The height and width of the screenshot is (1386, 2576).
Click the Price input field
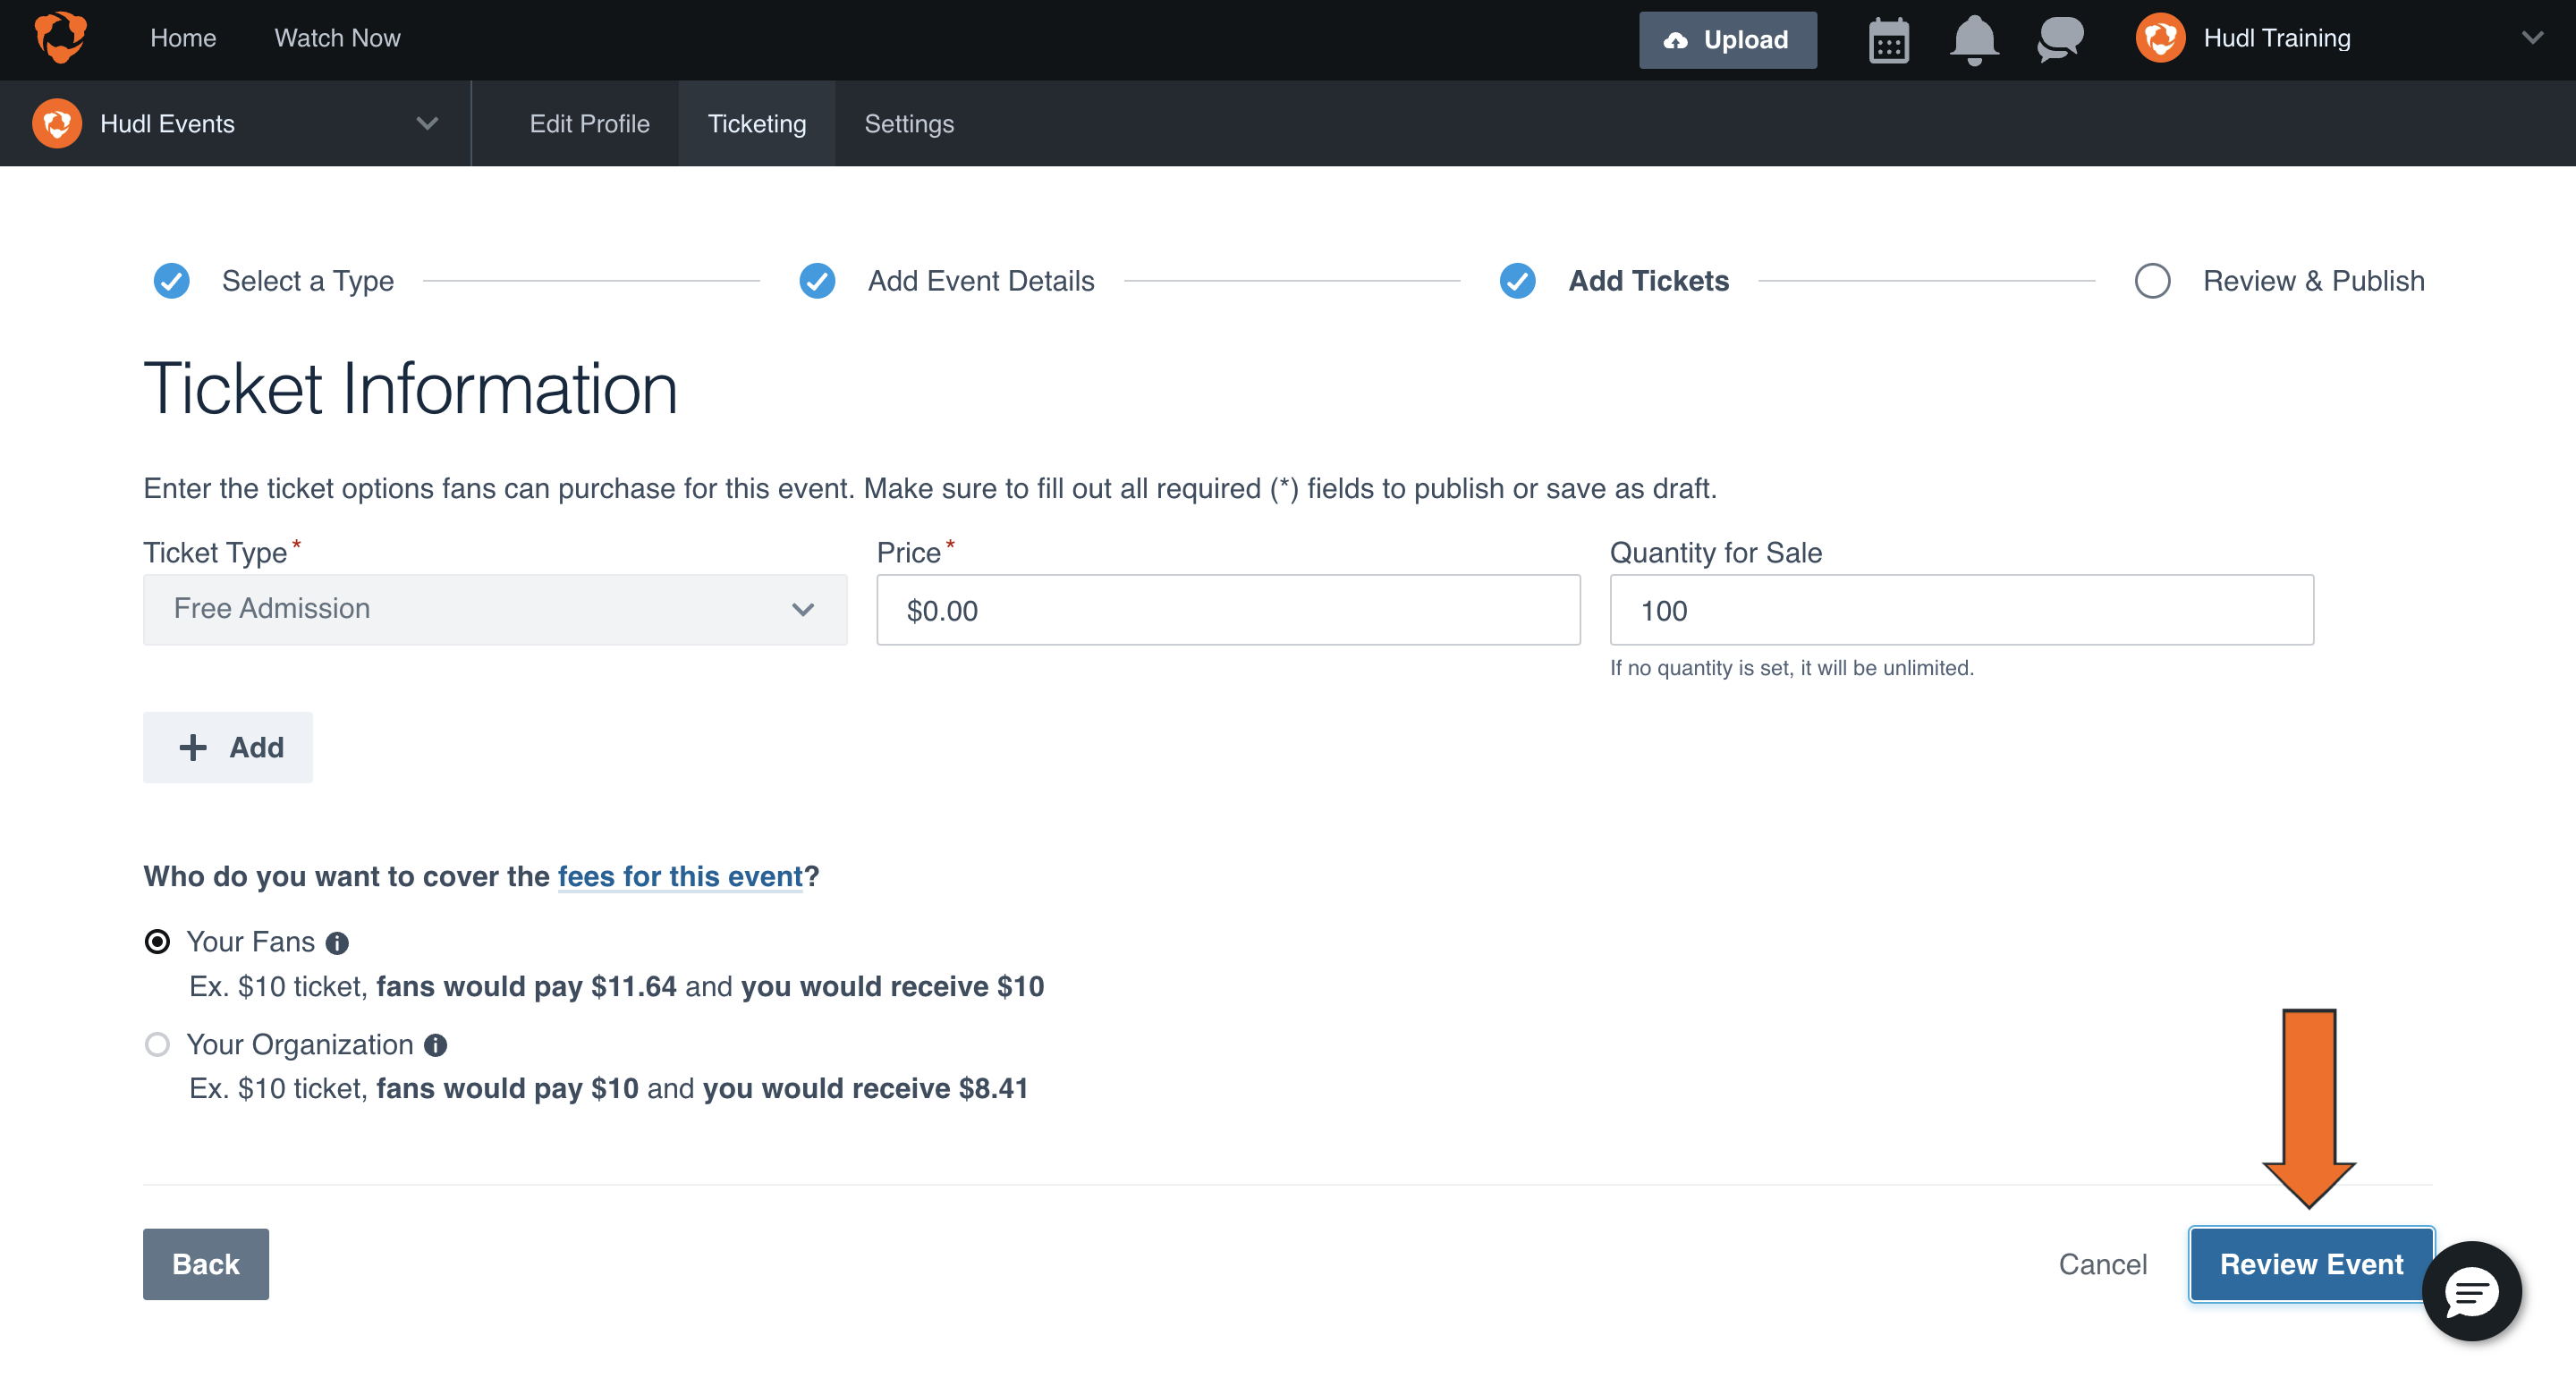pyautogui.click(x=1228, y=610)
